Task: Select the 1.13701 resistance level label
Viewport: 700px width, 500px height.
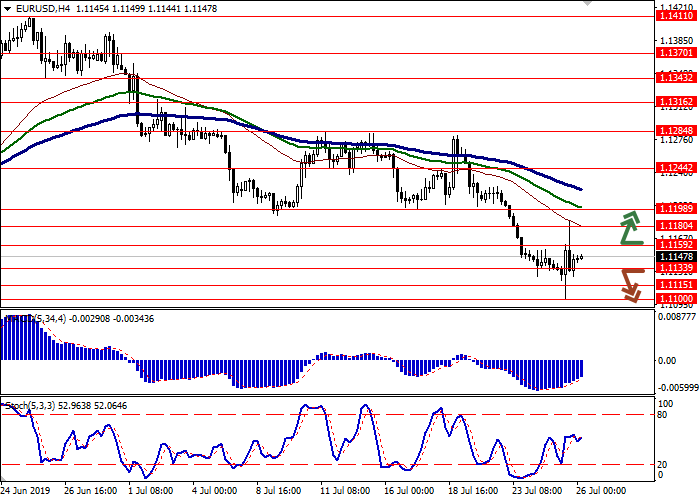Action: tap(676, 53)
